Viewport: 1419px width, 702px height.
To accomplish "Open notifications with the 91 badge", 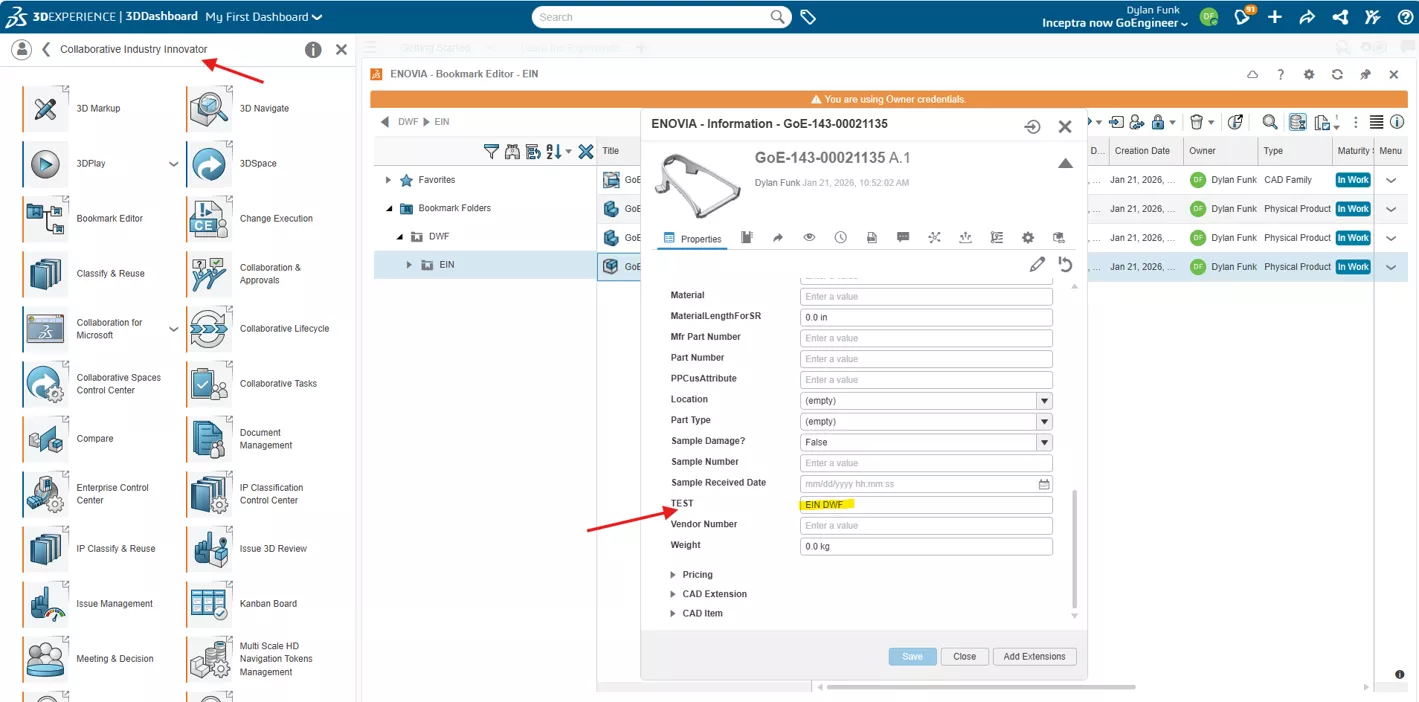I will (1242, 16).
